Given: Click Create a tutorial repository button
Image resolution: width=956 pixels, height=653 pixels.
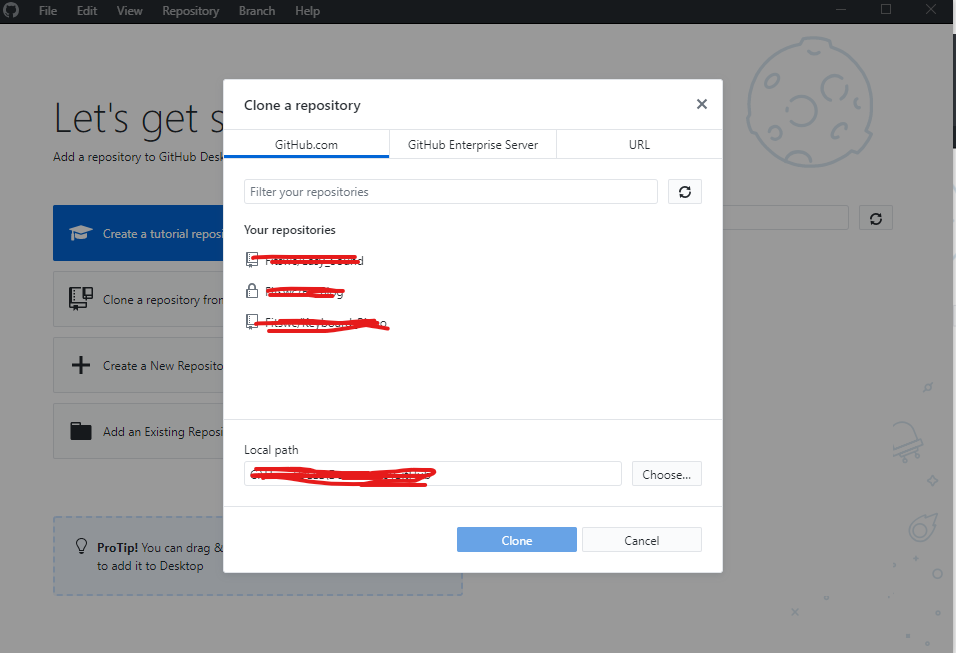Looking at the screenshot, I should click(138, 233).
